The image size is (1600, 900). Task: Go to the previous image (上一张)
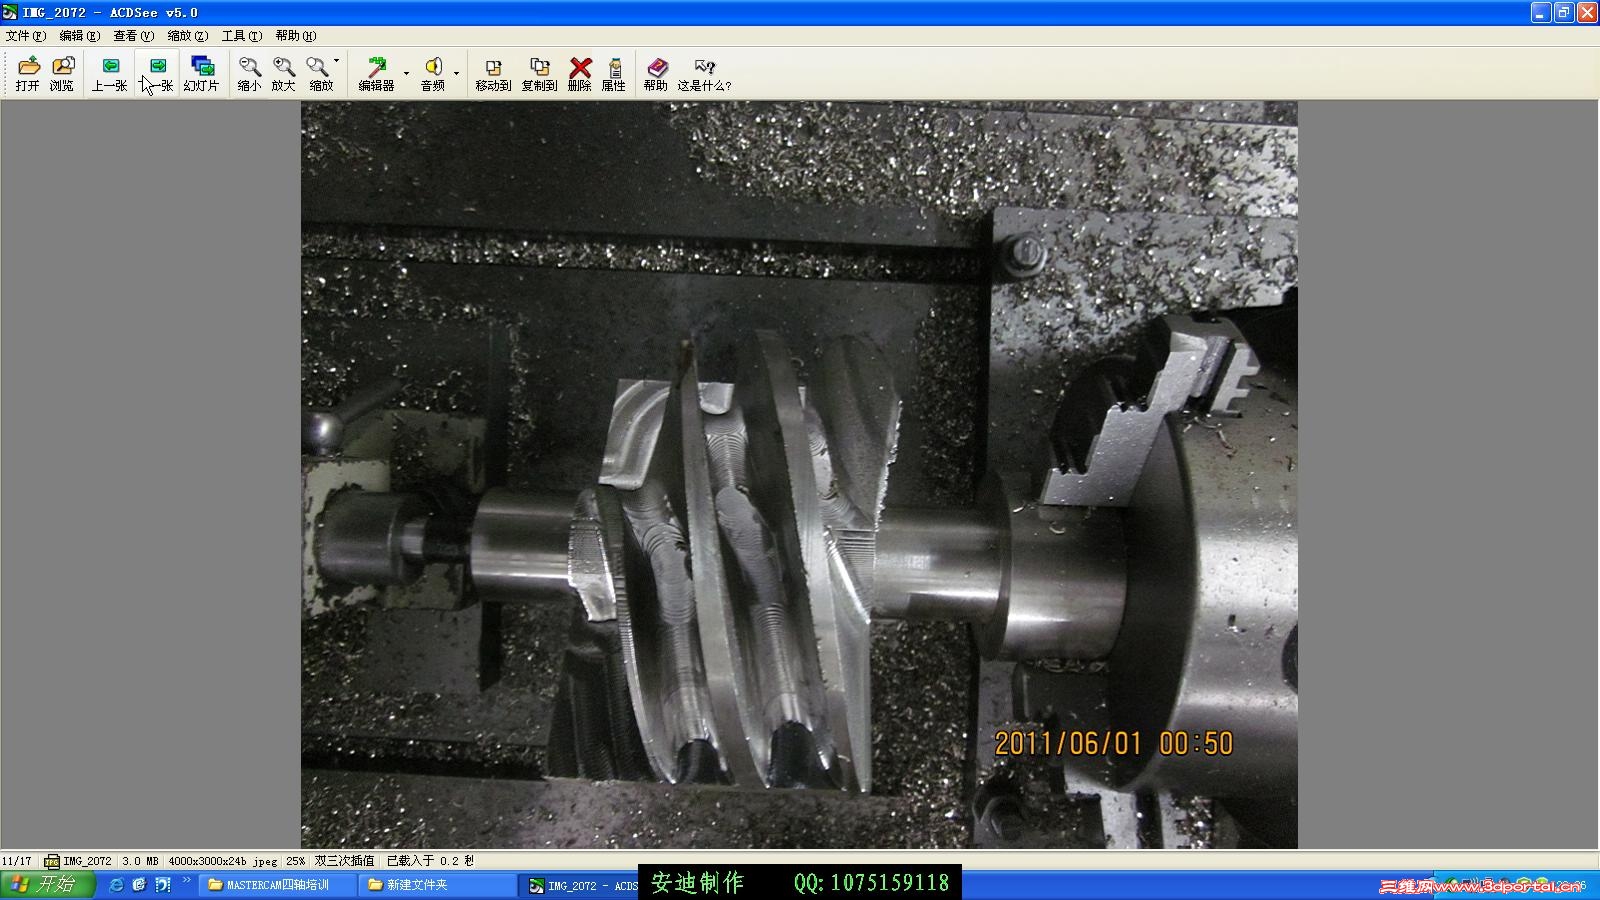point(109,73)
